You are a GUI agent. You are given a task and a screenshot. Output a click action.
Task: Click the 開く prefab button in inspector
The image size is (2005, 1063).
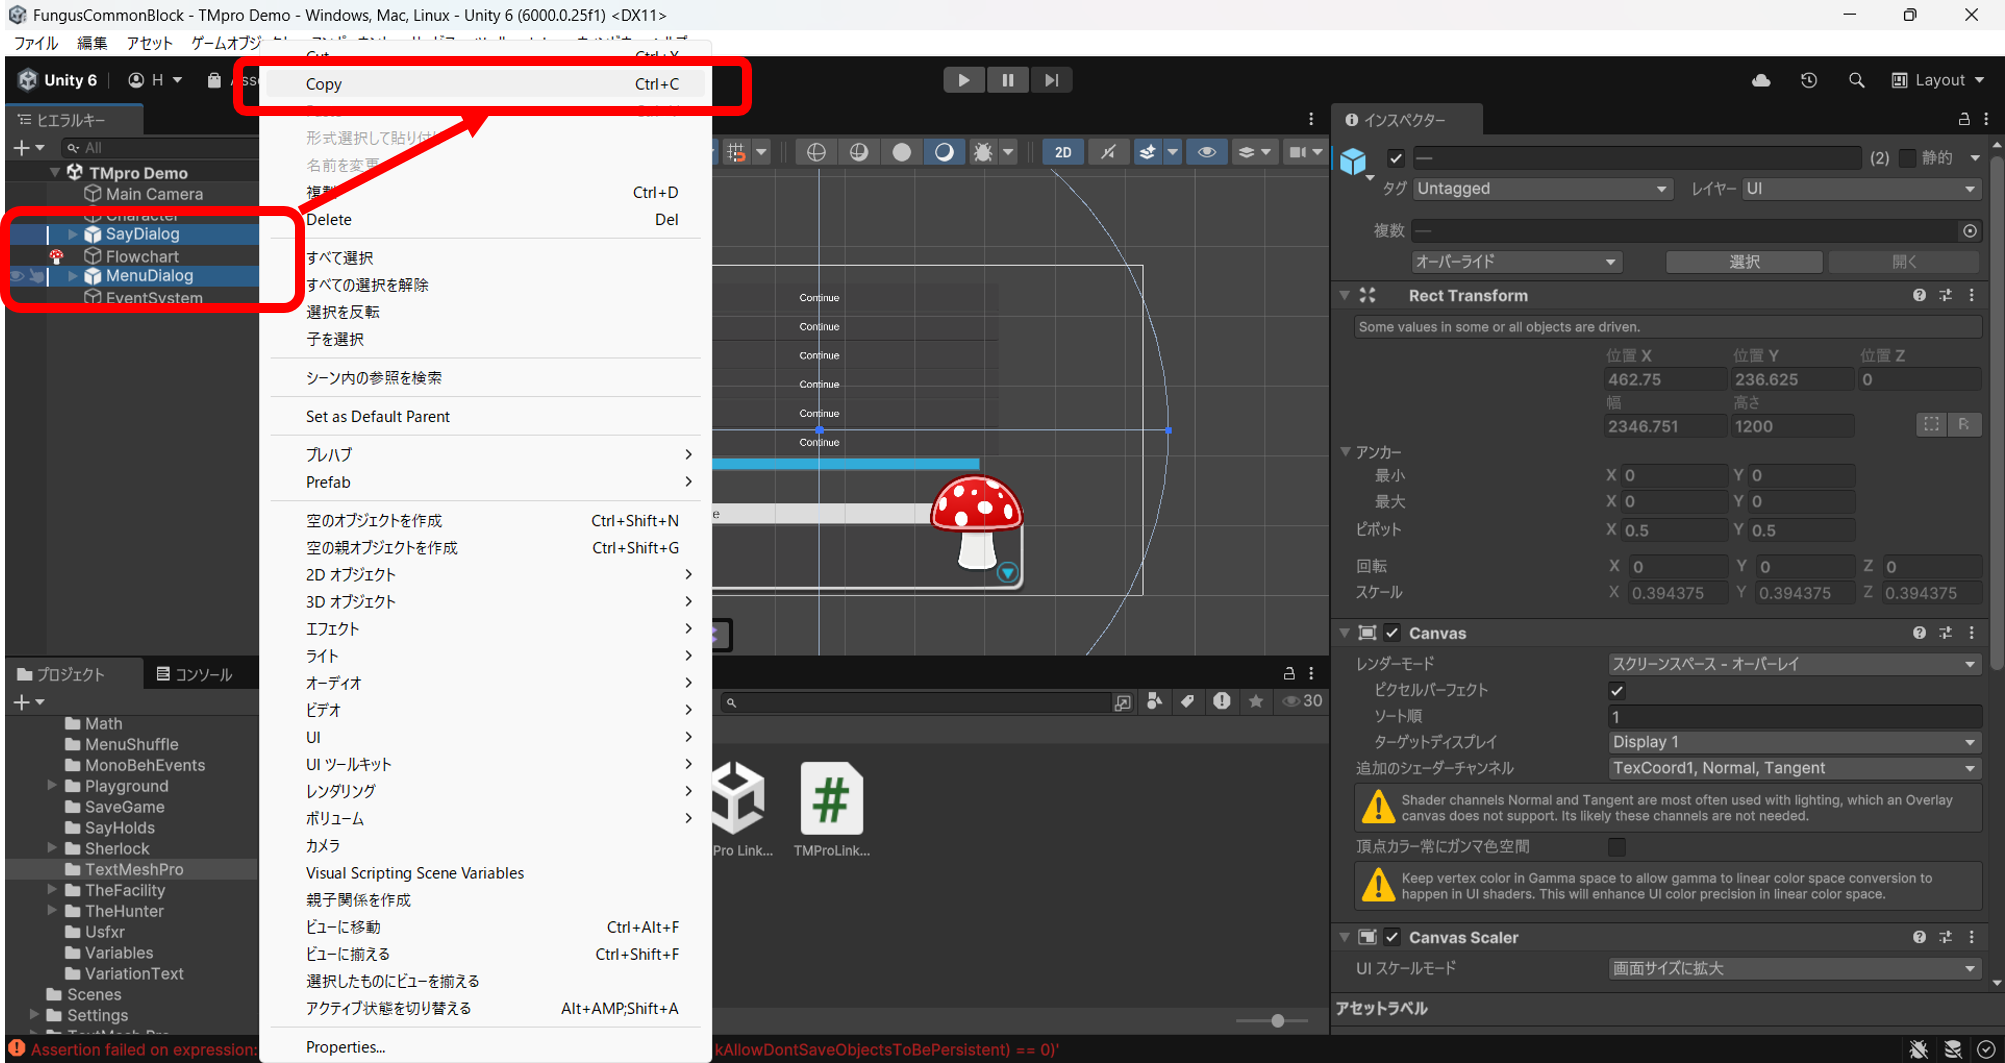click(x=1904, y=261)
